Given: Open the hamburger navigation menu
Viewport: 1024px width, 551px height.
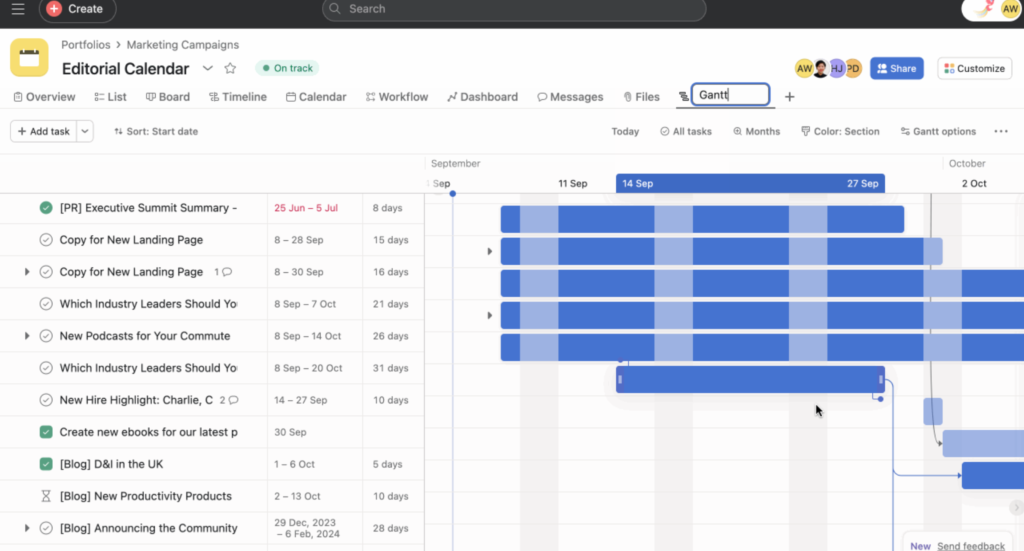Looking at the screenshot, I should [18, 9].
